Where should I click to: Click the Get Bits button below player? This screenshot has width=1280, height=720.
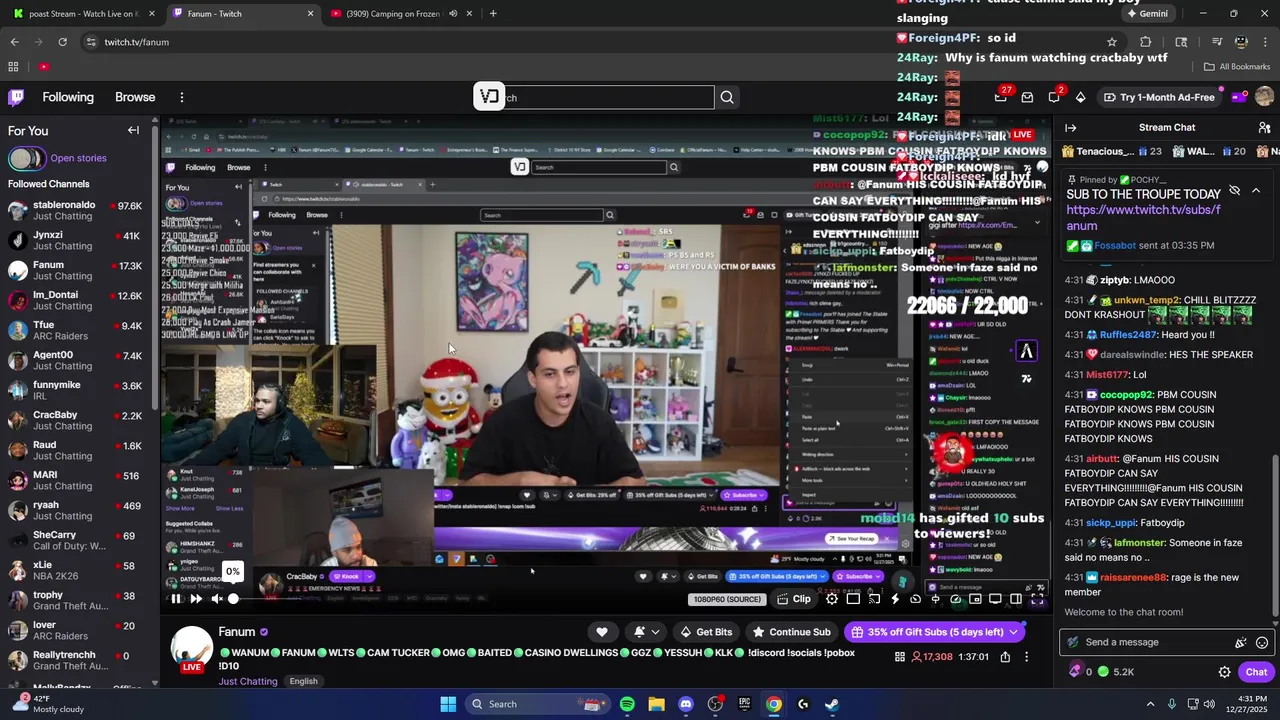(706, 632)
